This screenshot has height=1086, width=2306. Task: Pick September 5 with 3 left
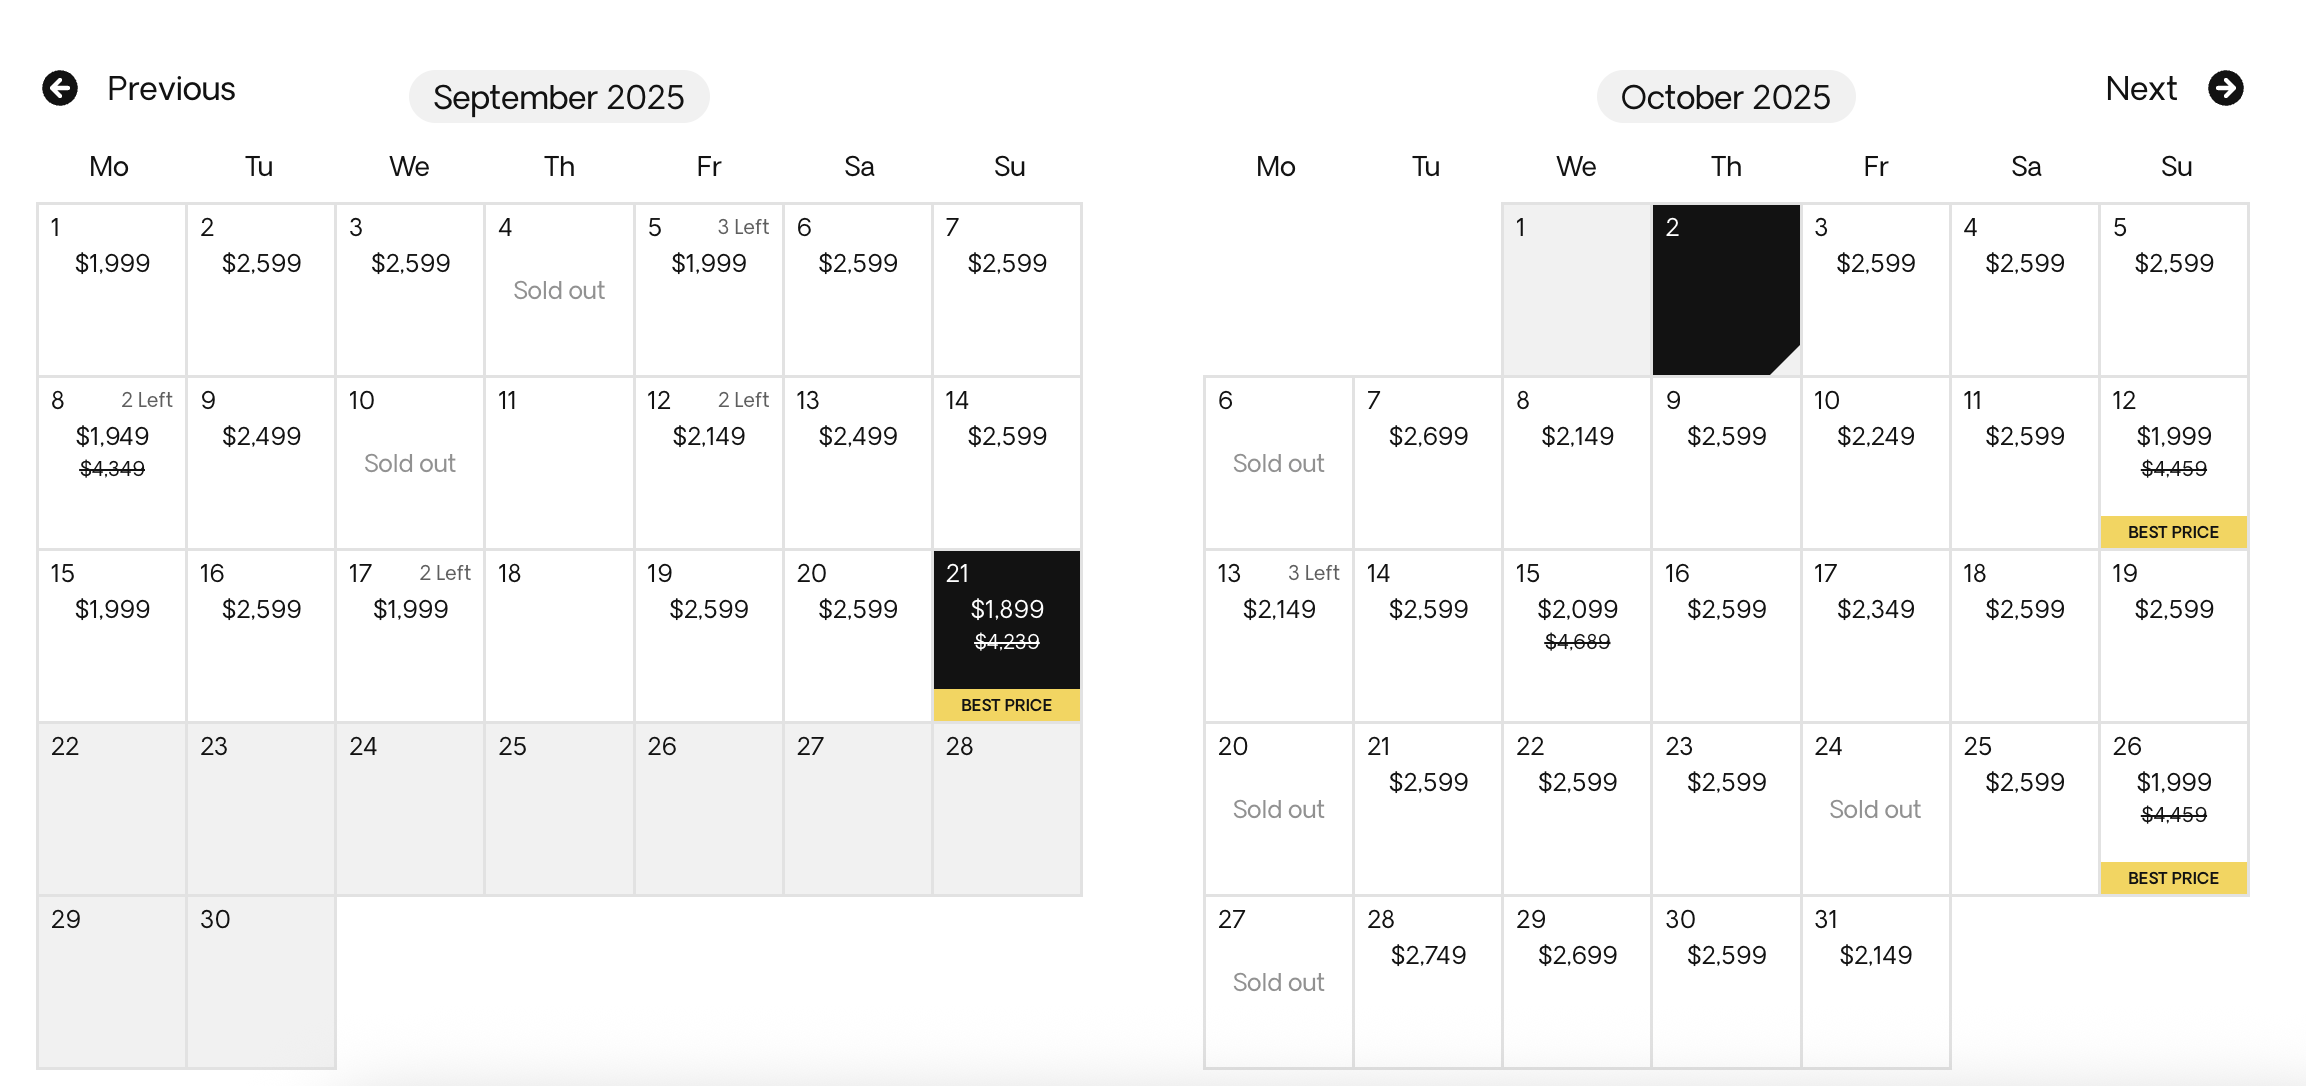point(709,290)
